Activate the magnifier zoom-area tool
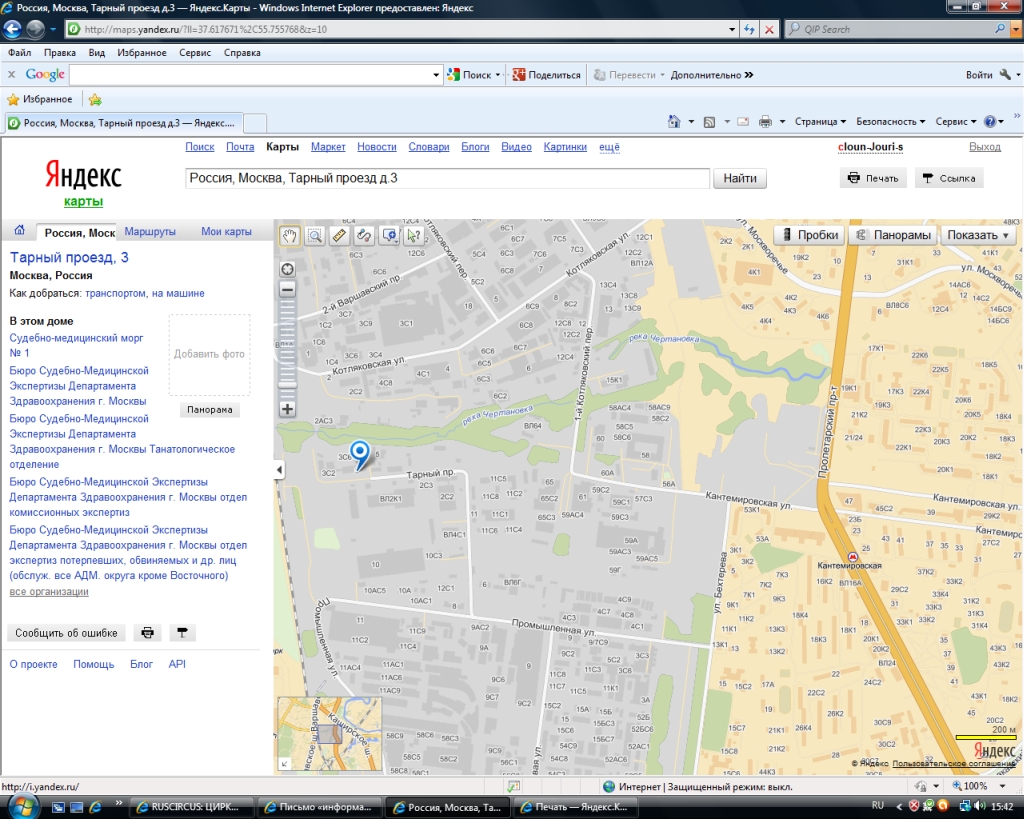The image size is (1024, 819). click(315, 236)
